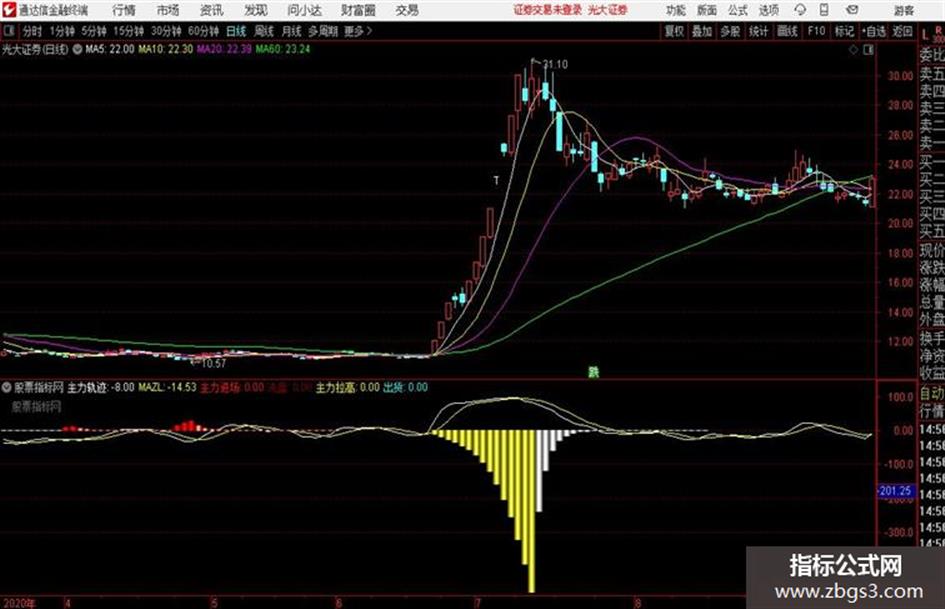Switch to the 30分钟 period tab
945x609 pixels.
(166, 31)
